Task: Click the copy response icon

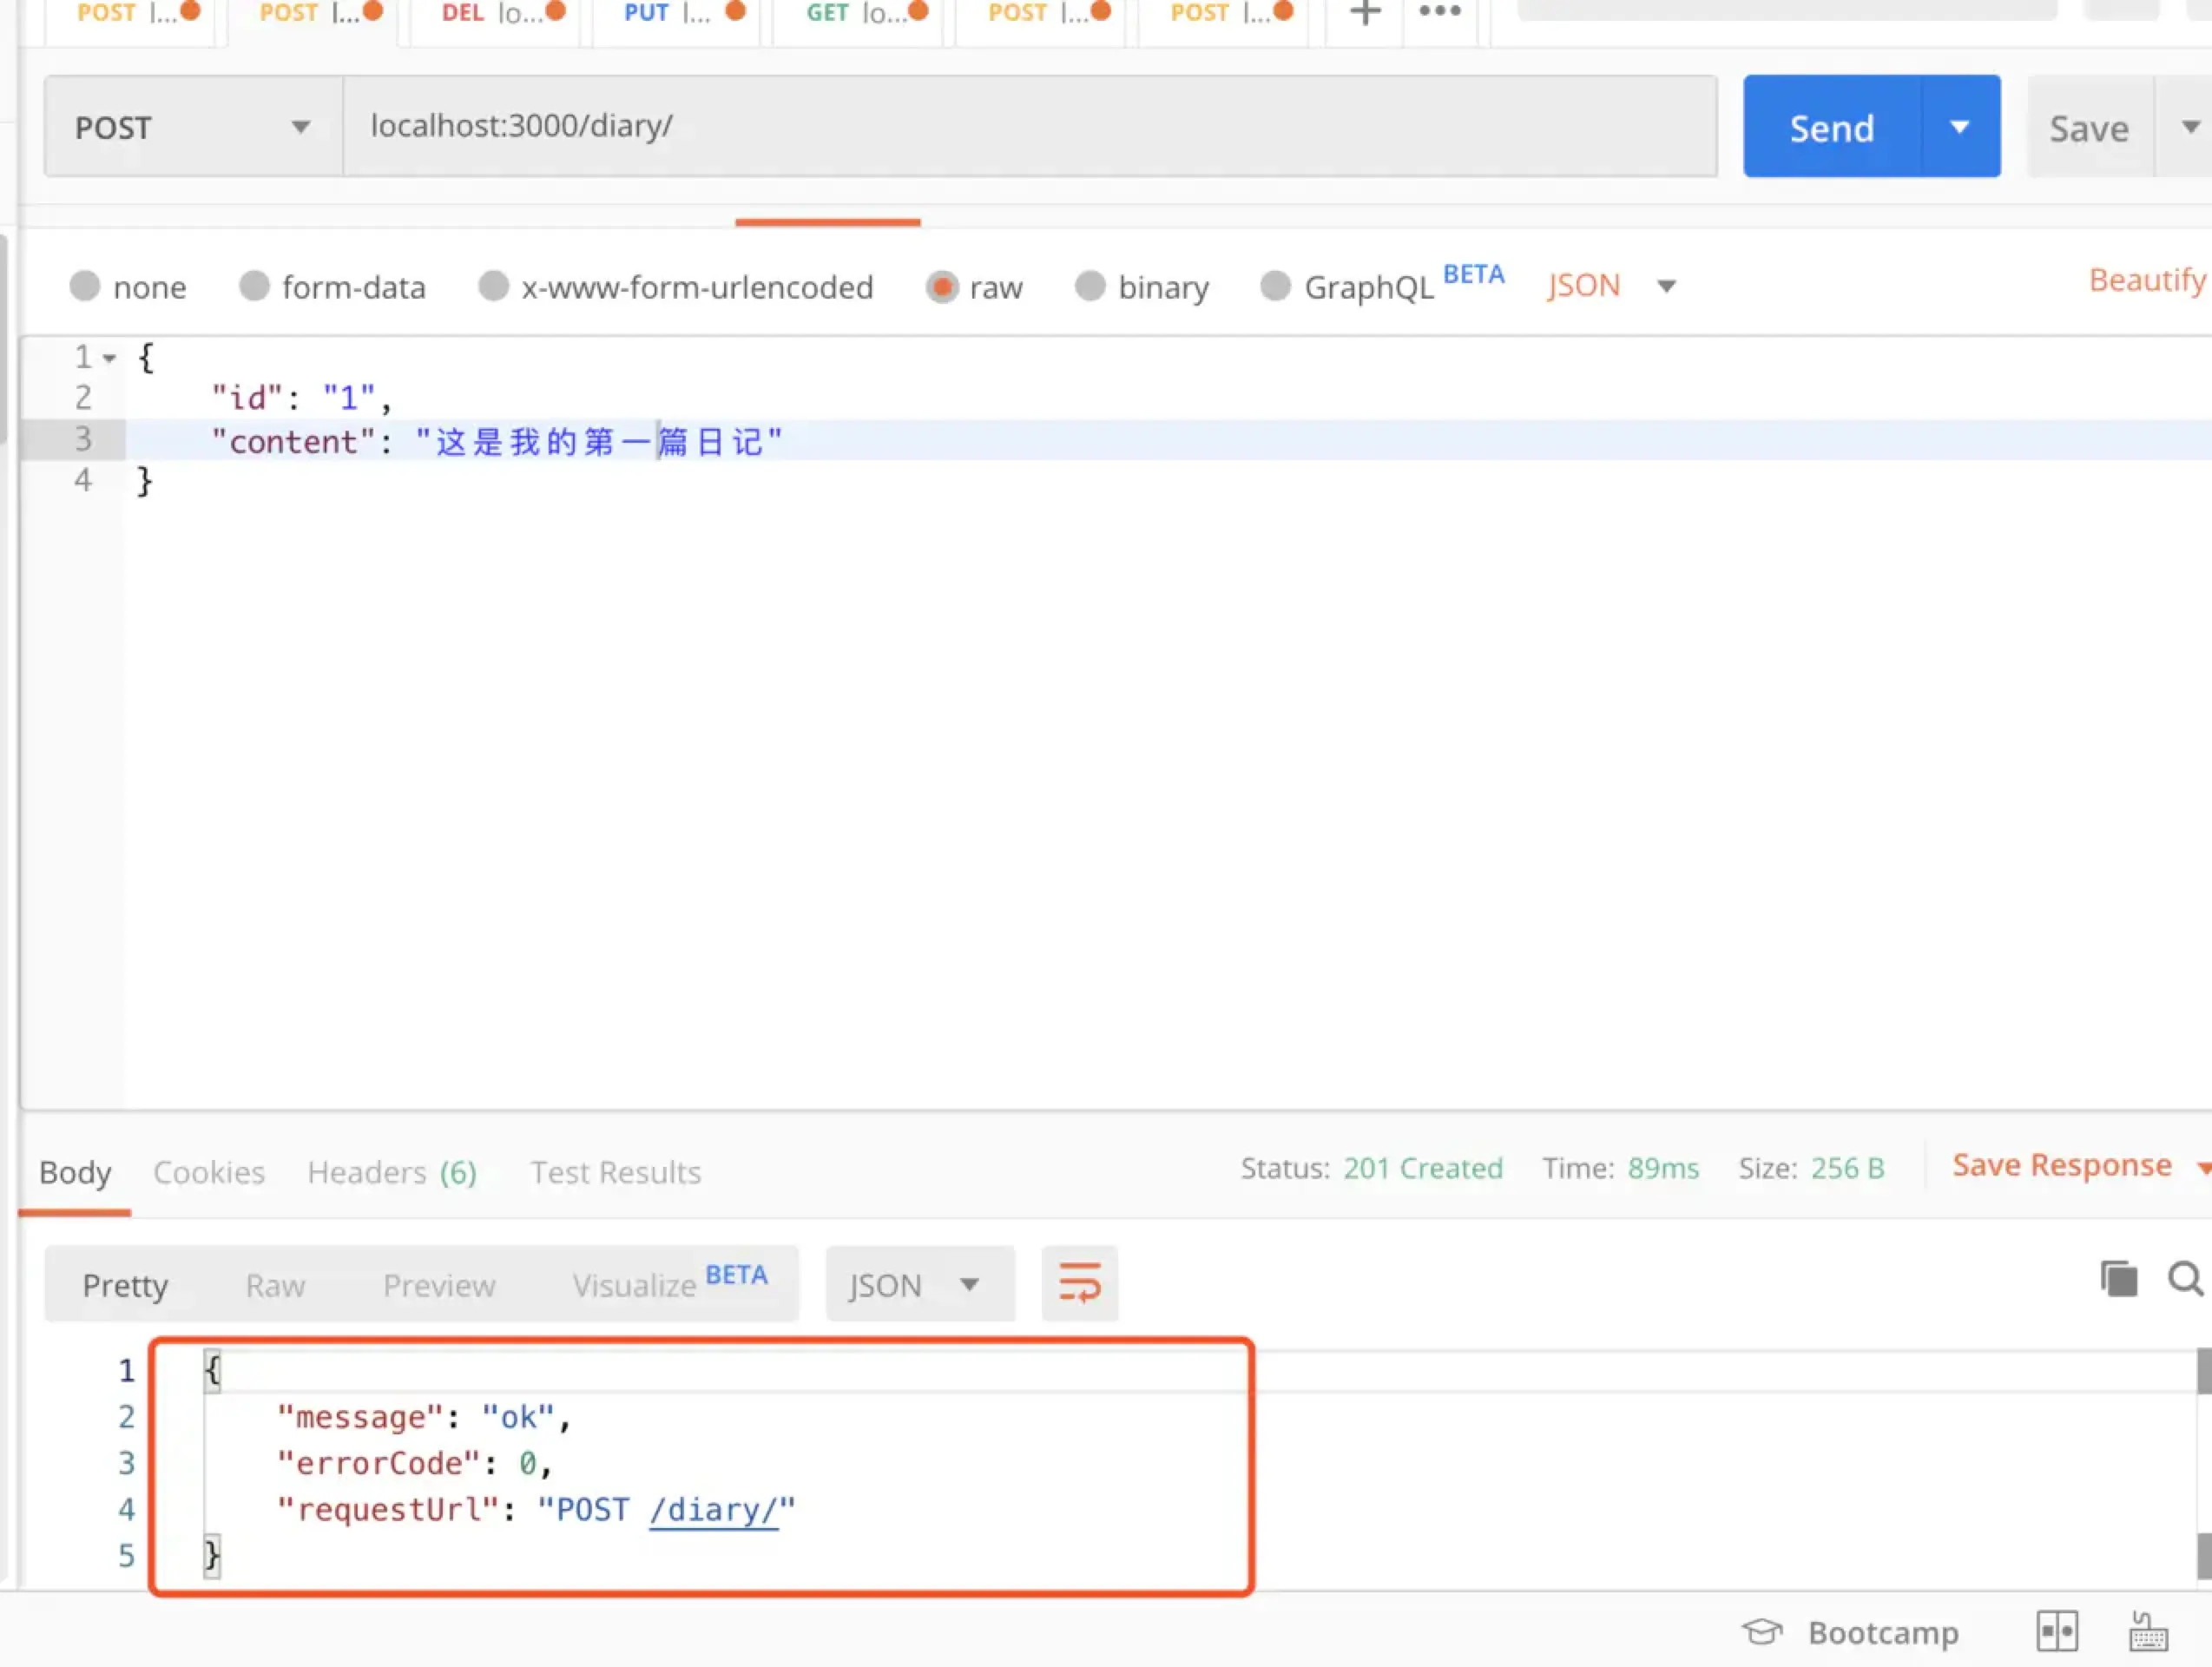Action: (x=2118, y=1279)
